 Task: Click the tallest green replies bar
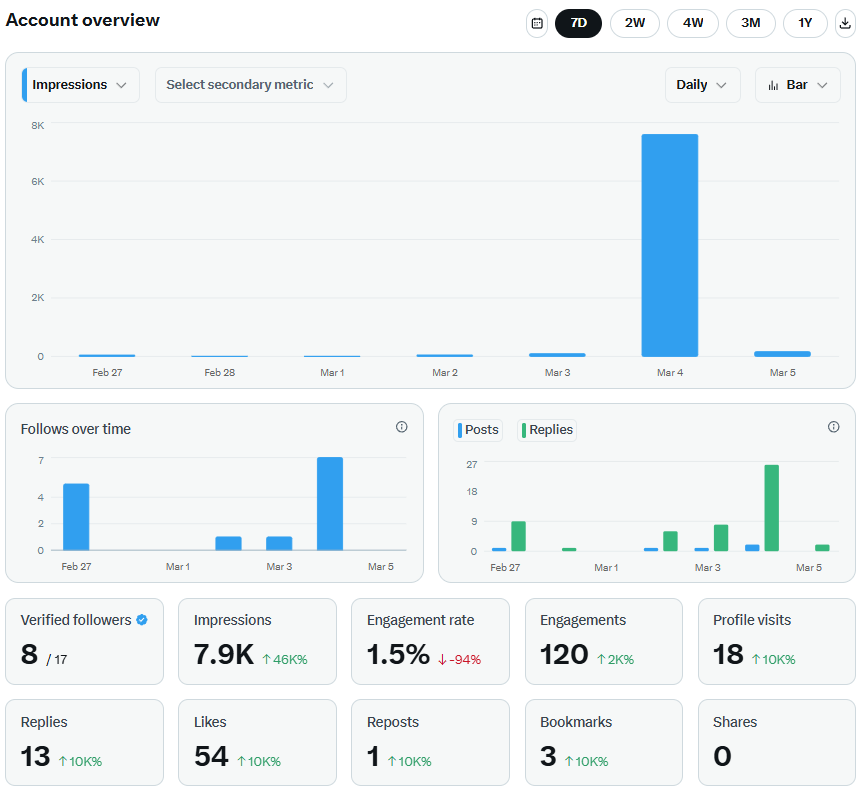coord(772,508)
